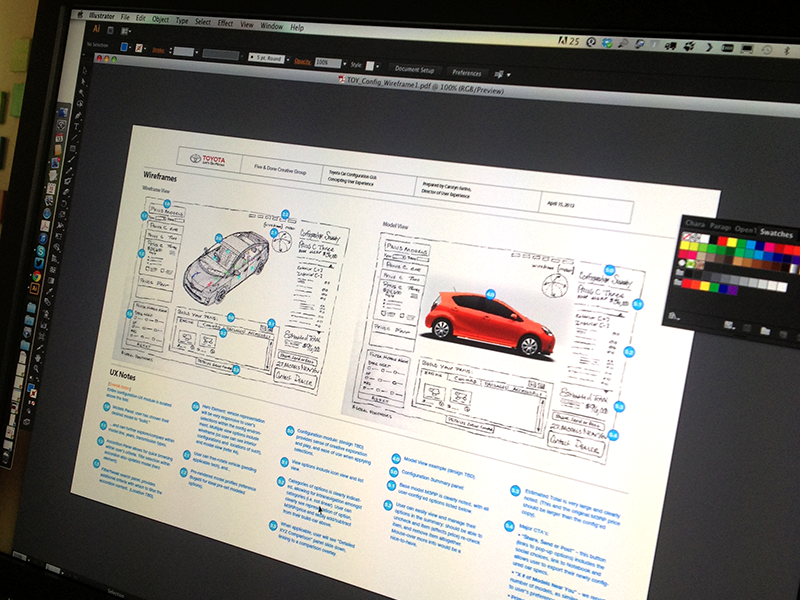Click the Opacity 100% input field
Image resolution: width=800 pixels, height=600 pixels.
pos(328,63)
